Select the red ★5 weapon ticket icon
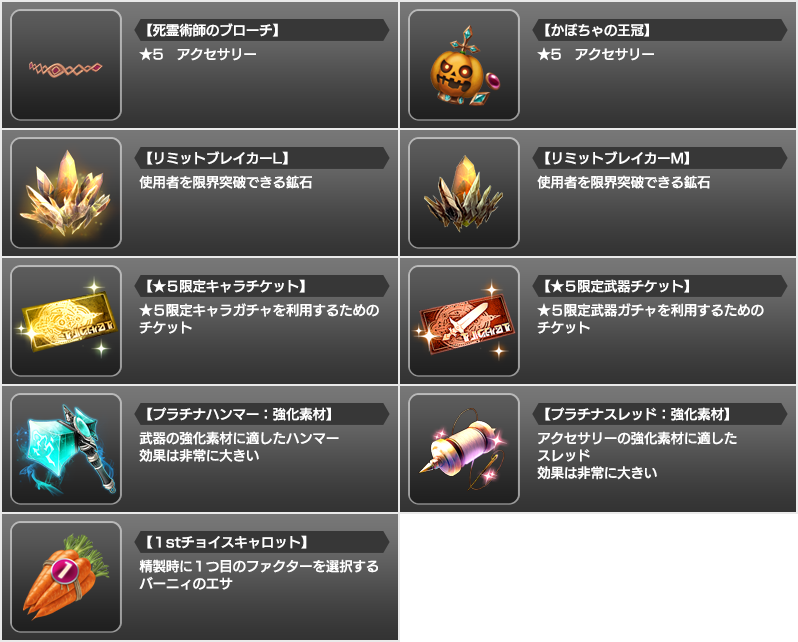 pyautogui.click(x=464, y=321)
